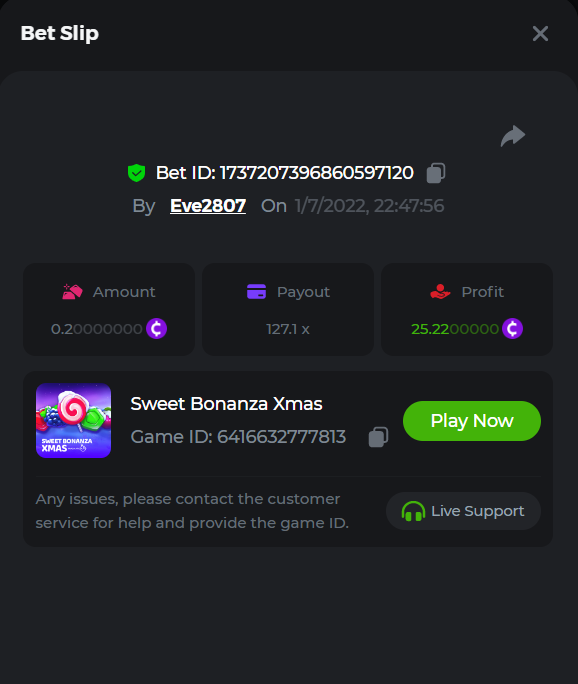The height and width of the screenshot is (684, 578).
Task: Open Live Support chat
Action: point(463,511)
